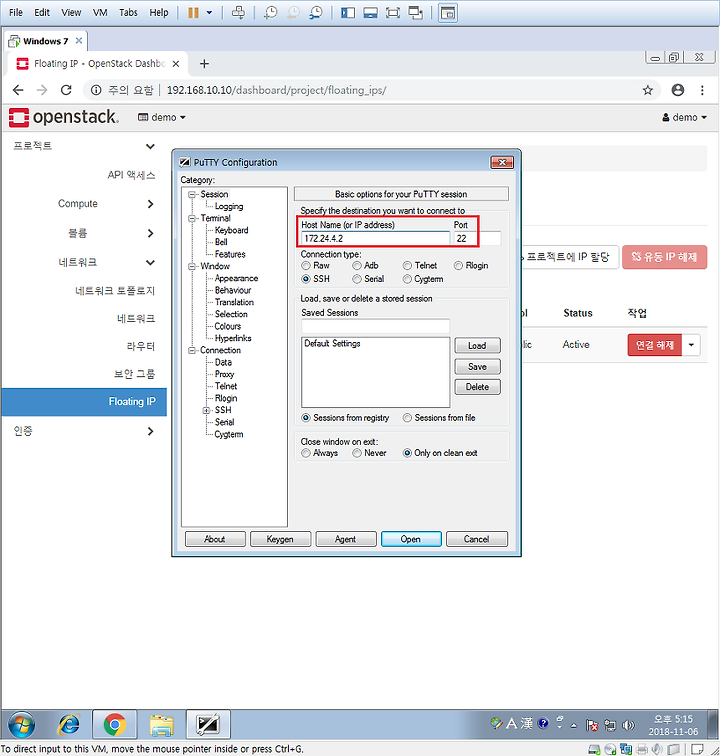720x756 pixels.
Task: Click the PuTTY Open button
Action: [x=411, y=539]
